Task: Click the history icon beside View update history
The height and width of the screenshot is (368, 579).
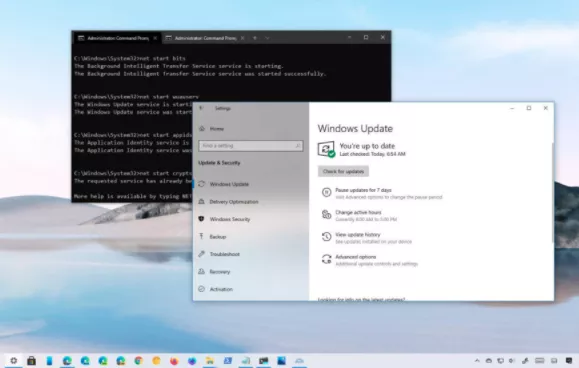Action: pos(326,237)
